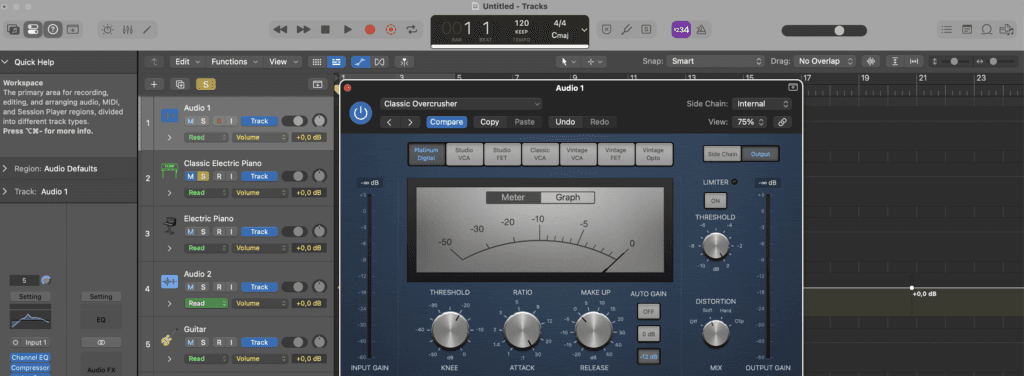Open the List Editors icon
Image resolution: width=1024 pixels, height=376 pixels.
click(946, 29)
